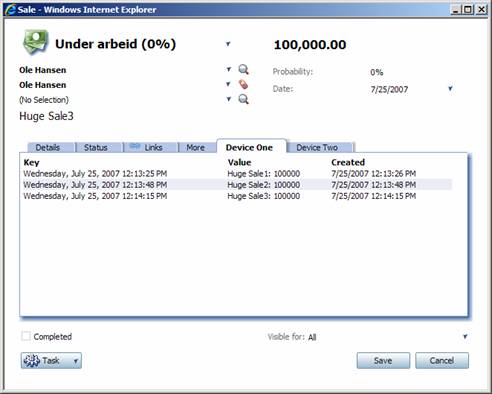This screenshot has height=394, width=492.
Task: Expand dropdown arrow beside second Ole Hansen
Action: [x=228, y=84]
